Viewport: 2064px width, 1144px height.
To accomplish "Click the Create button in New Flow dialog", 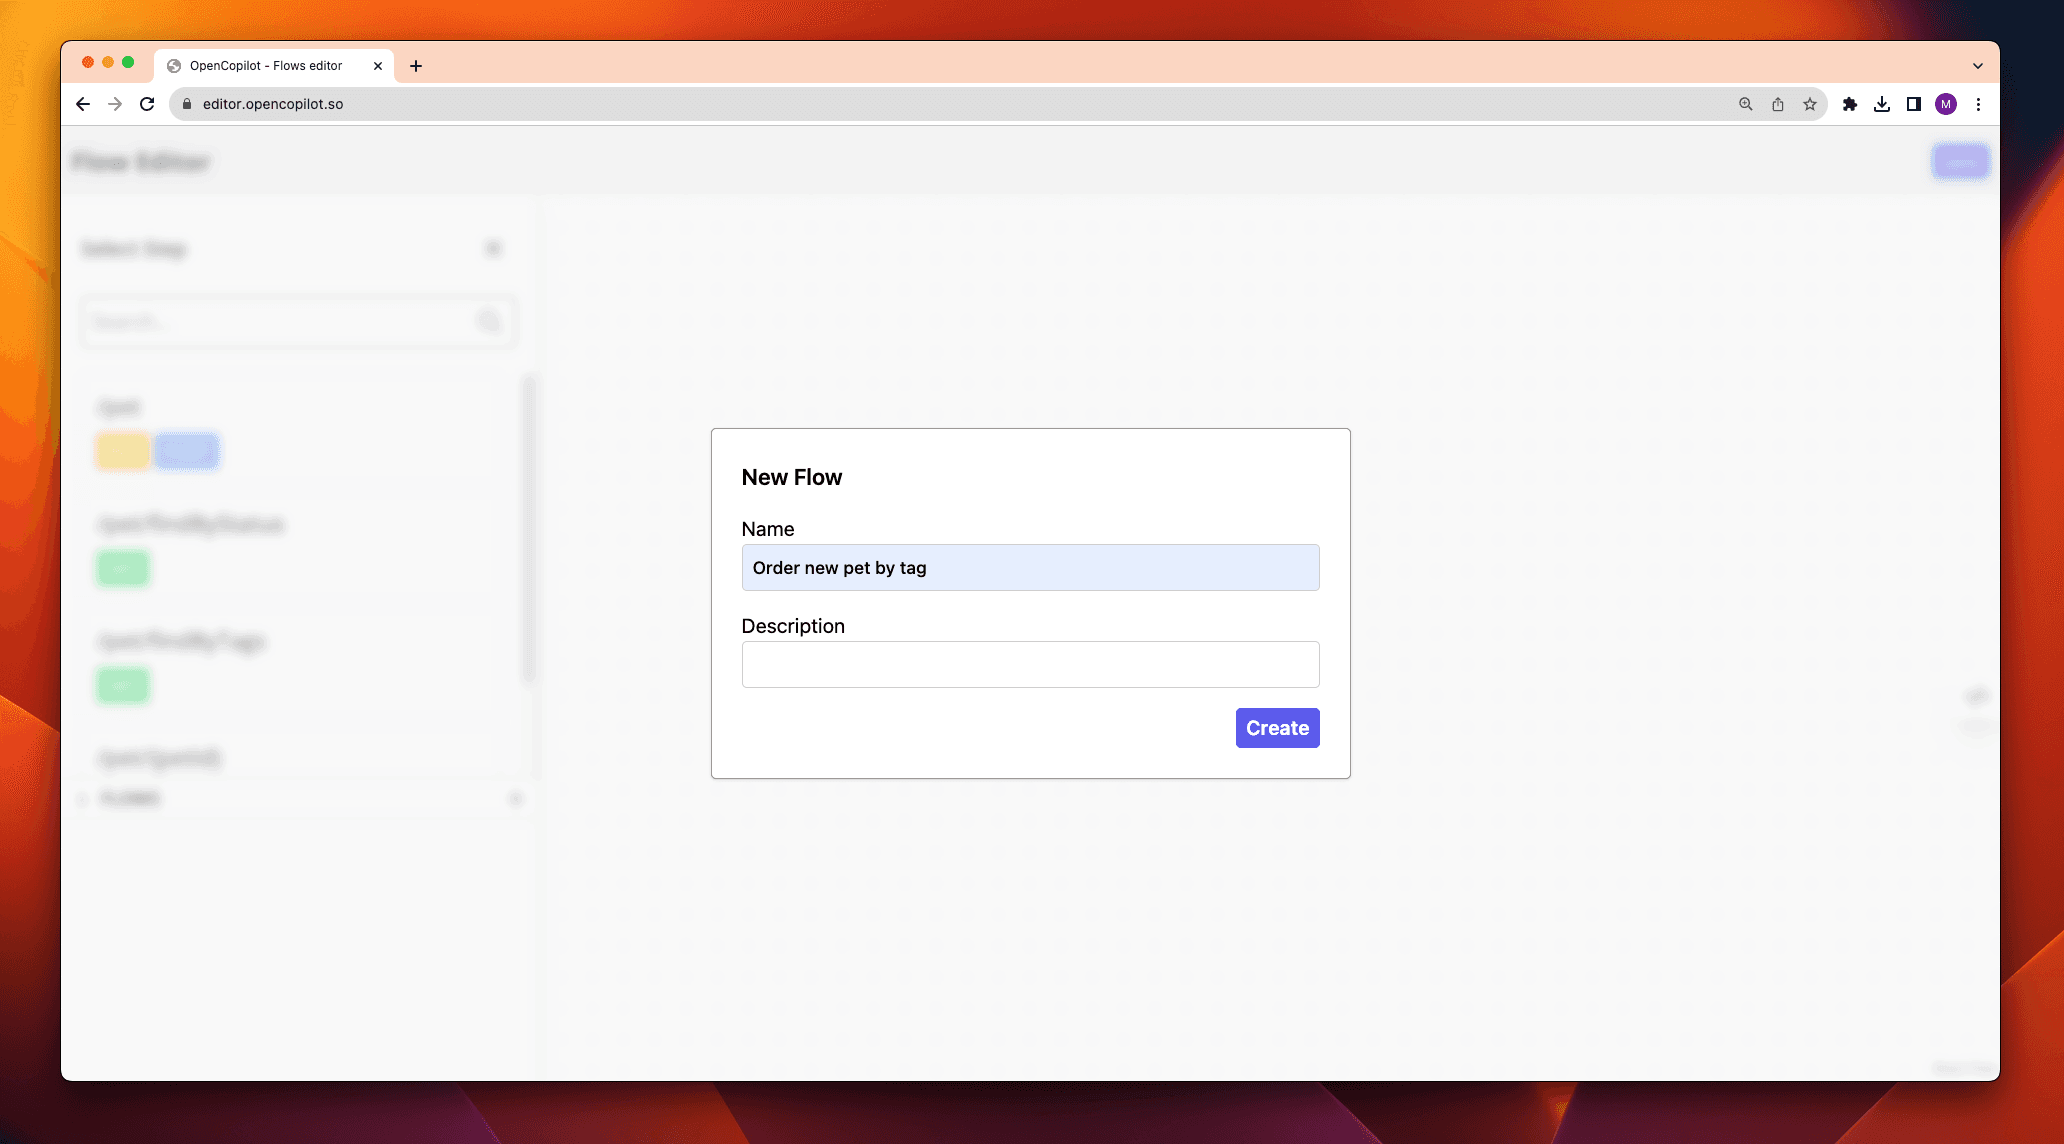I will coord(1277,728).
